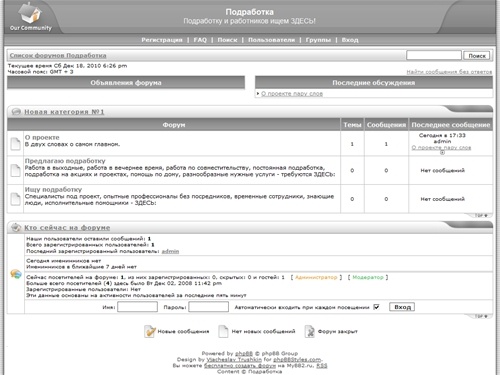
Task: Open бесплатно создать форум link
Action: click(x=240, y=365)
